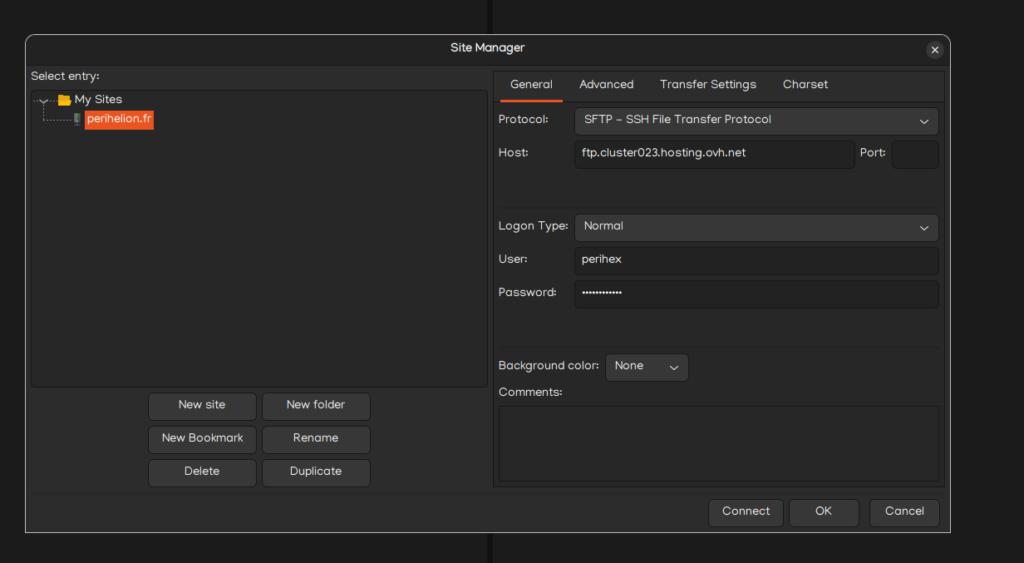The height and width of the screenshot is (563, 1024).
Task: Open the Charset tab
Action: 805,85
